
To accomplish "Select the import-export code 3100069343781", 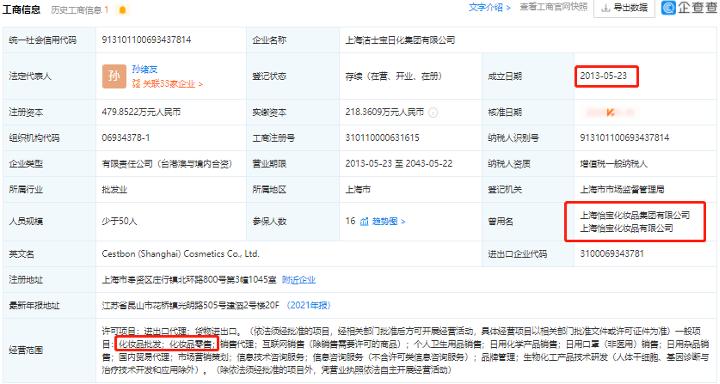I will tap(612, 254).
